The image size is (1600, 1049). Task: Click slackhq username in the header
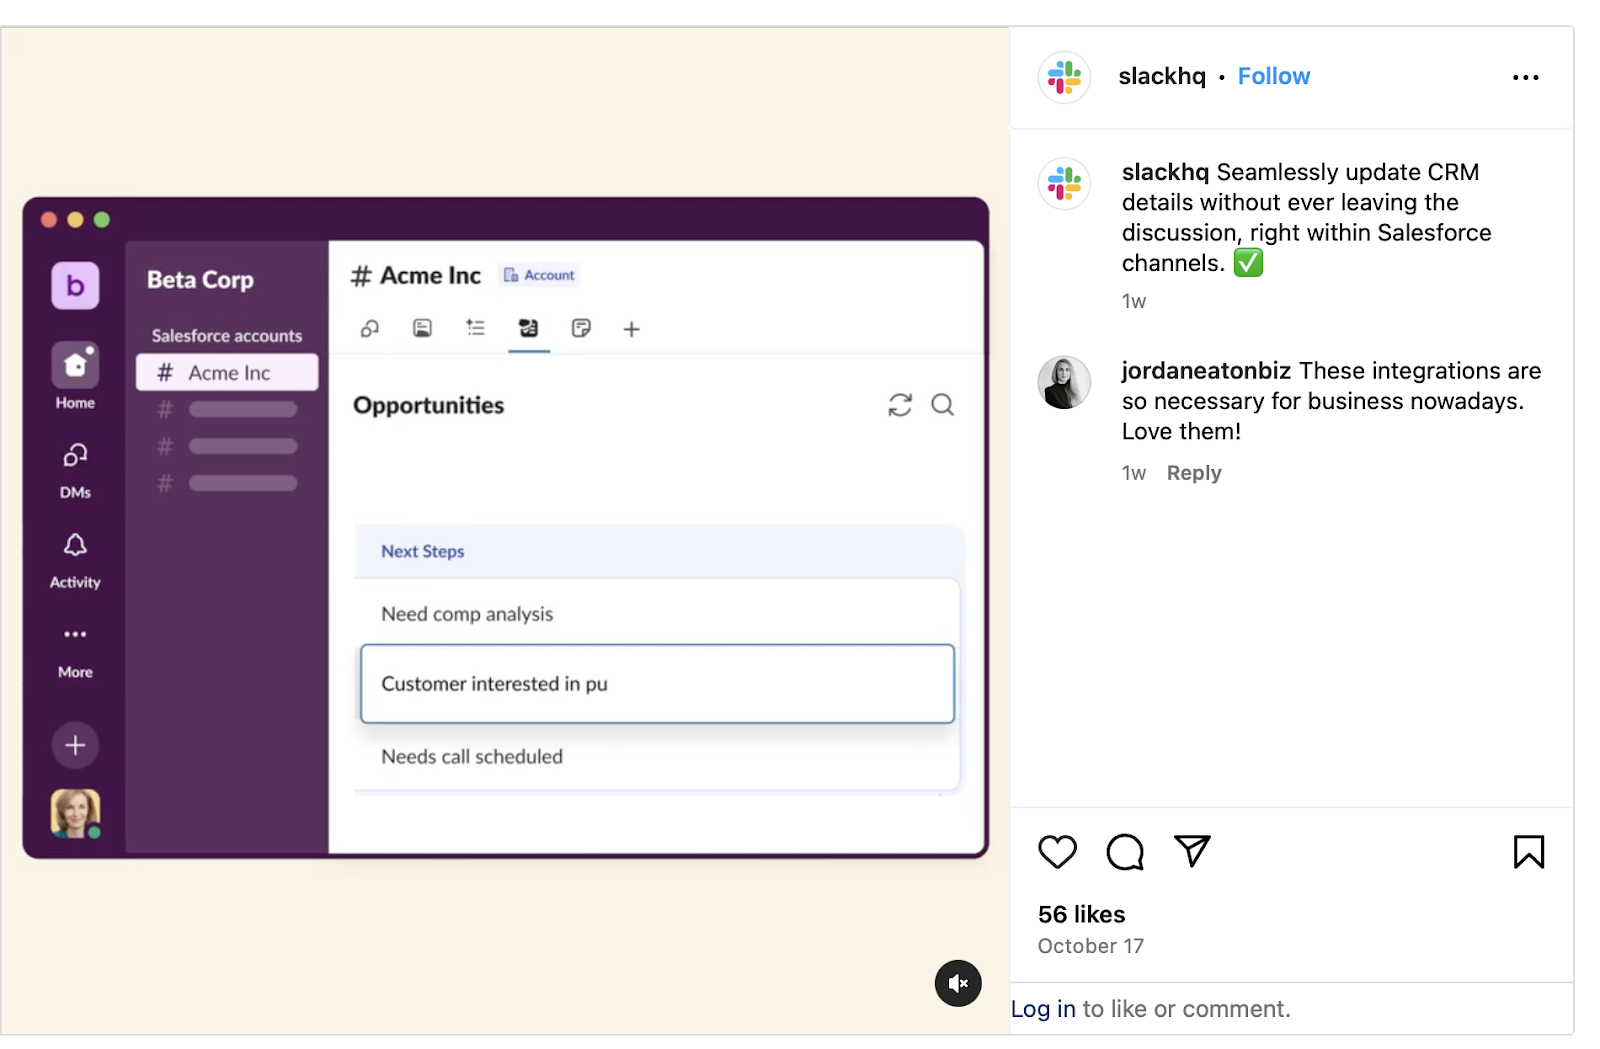coord(1161,76)
